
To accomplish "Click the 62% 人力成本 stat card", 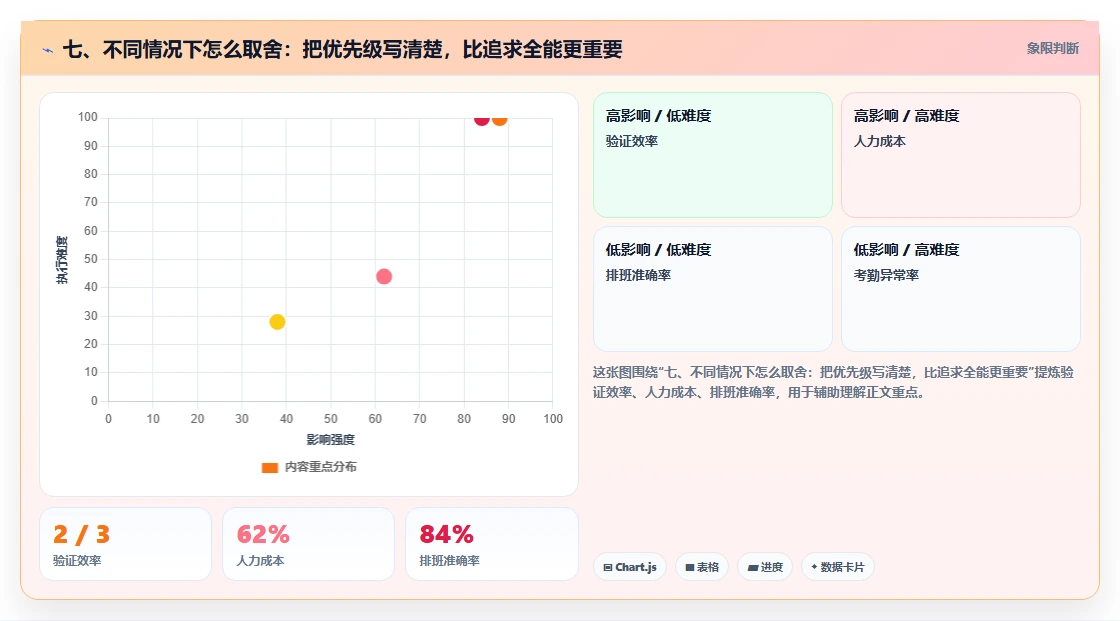I will [309, 544].
